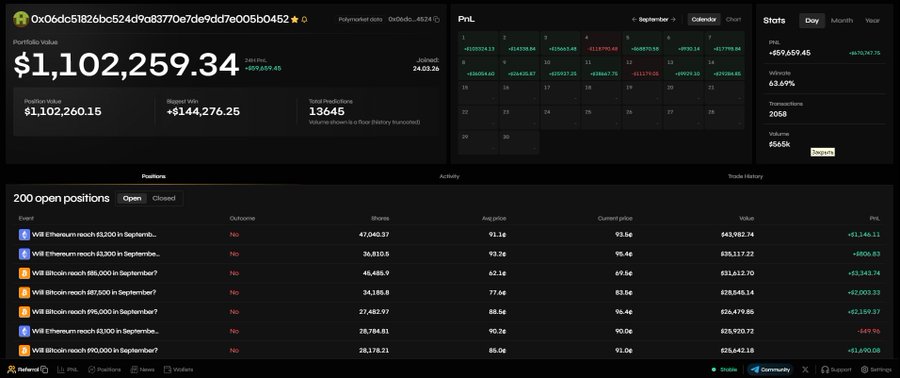Toggle the gold star favorite icon

click(295, 20)
